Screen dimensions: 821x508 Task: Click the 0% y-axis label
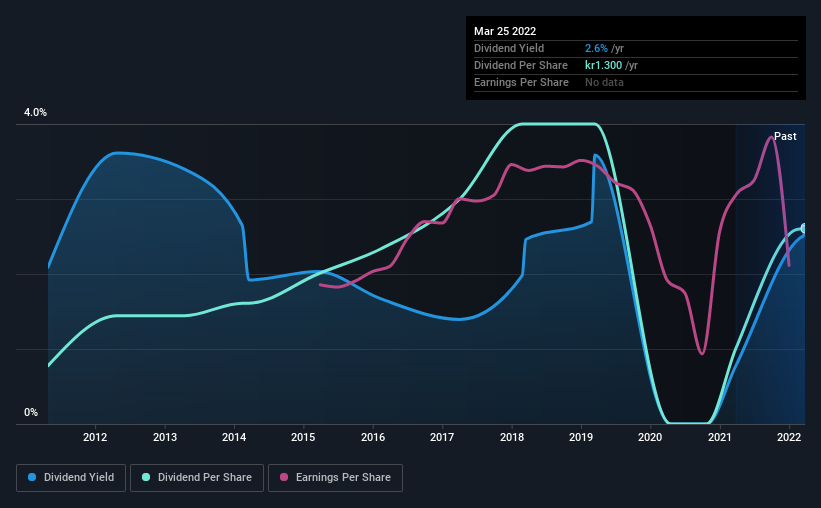click(31, 412)
